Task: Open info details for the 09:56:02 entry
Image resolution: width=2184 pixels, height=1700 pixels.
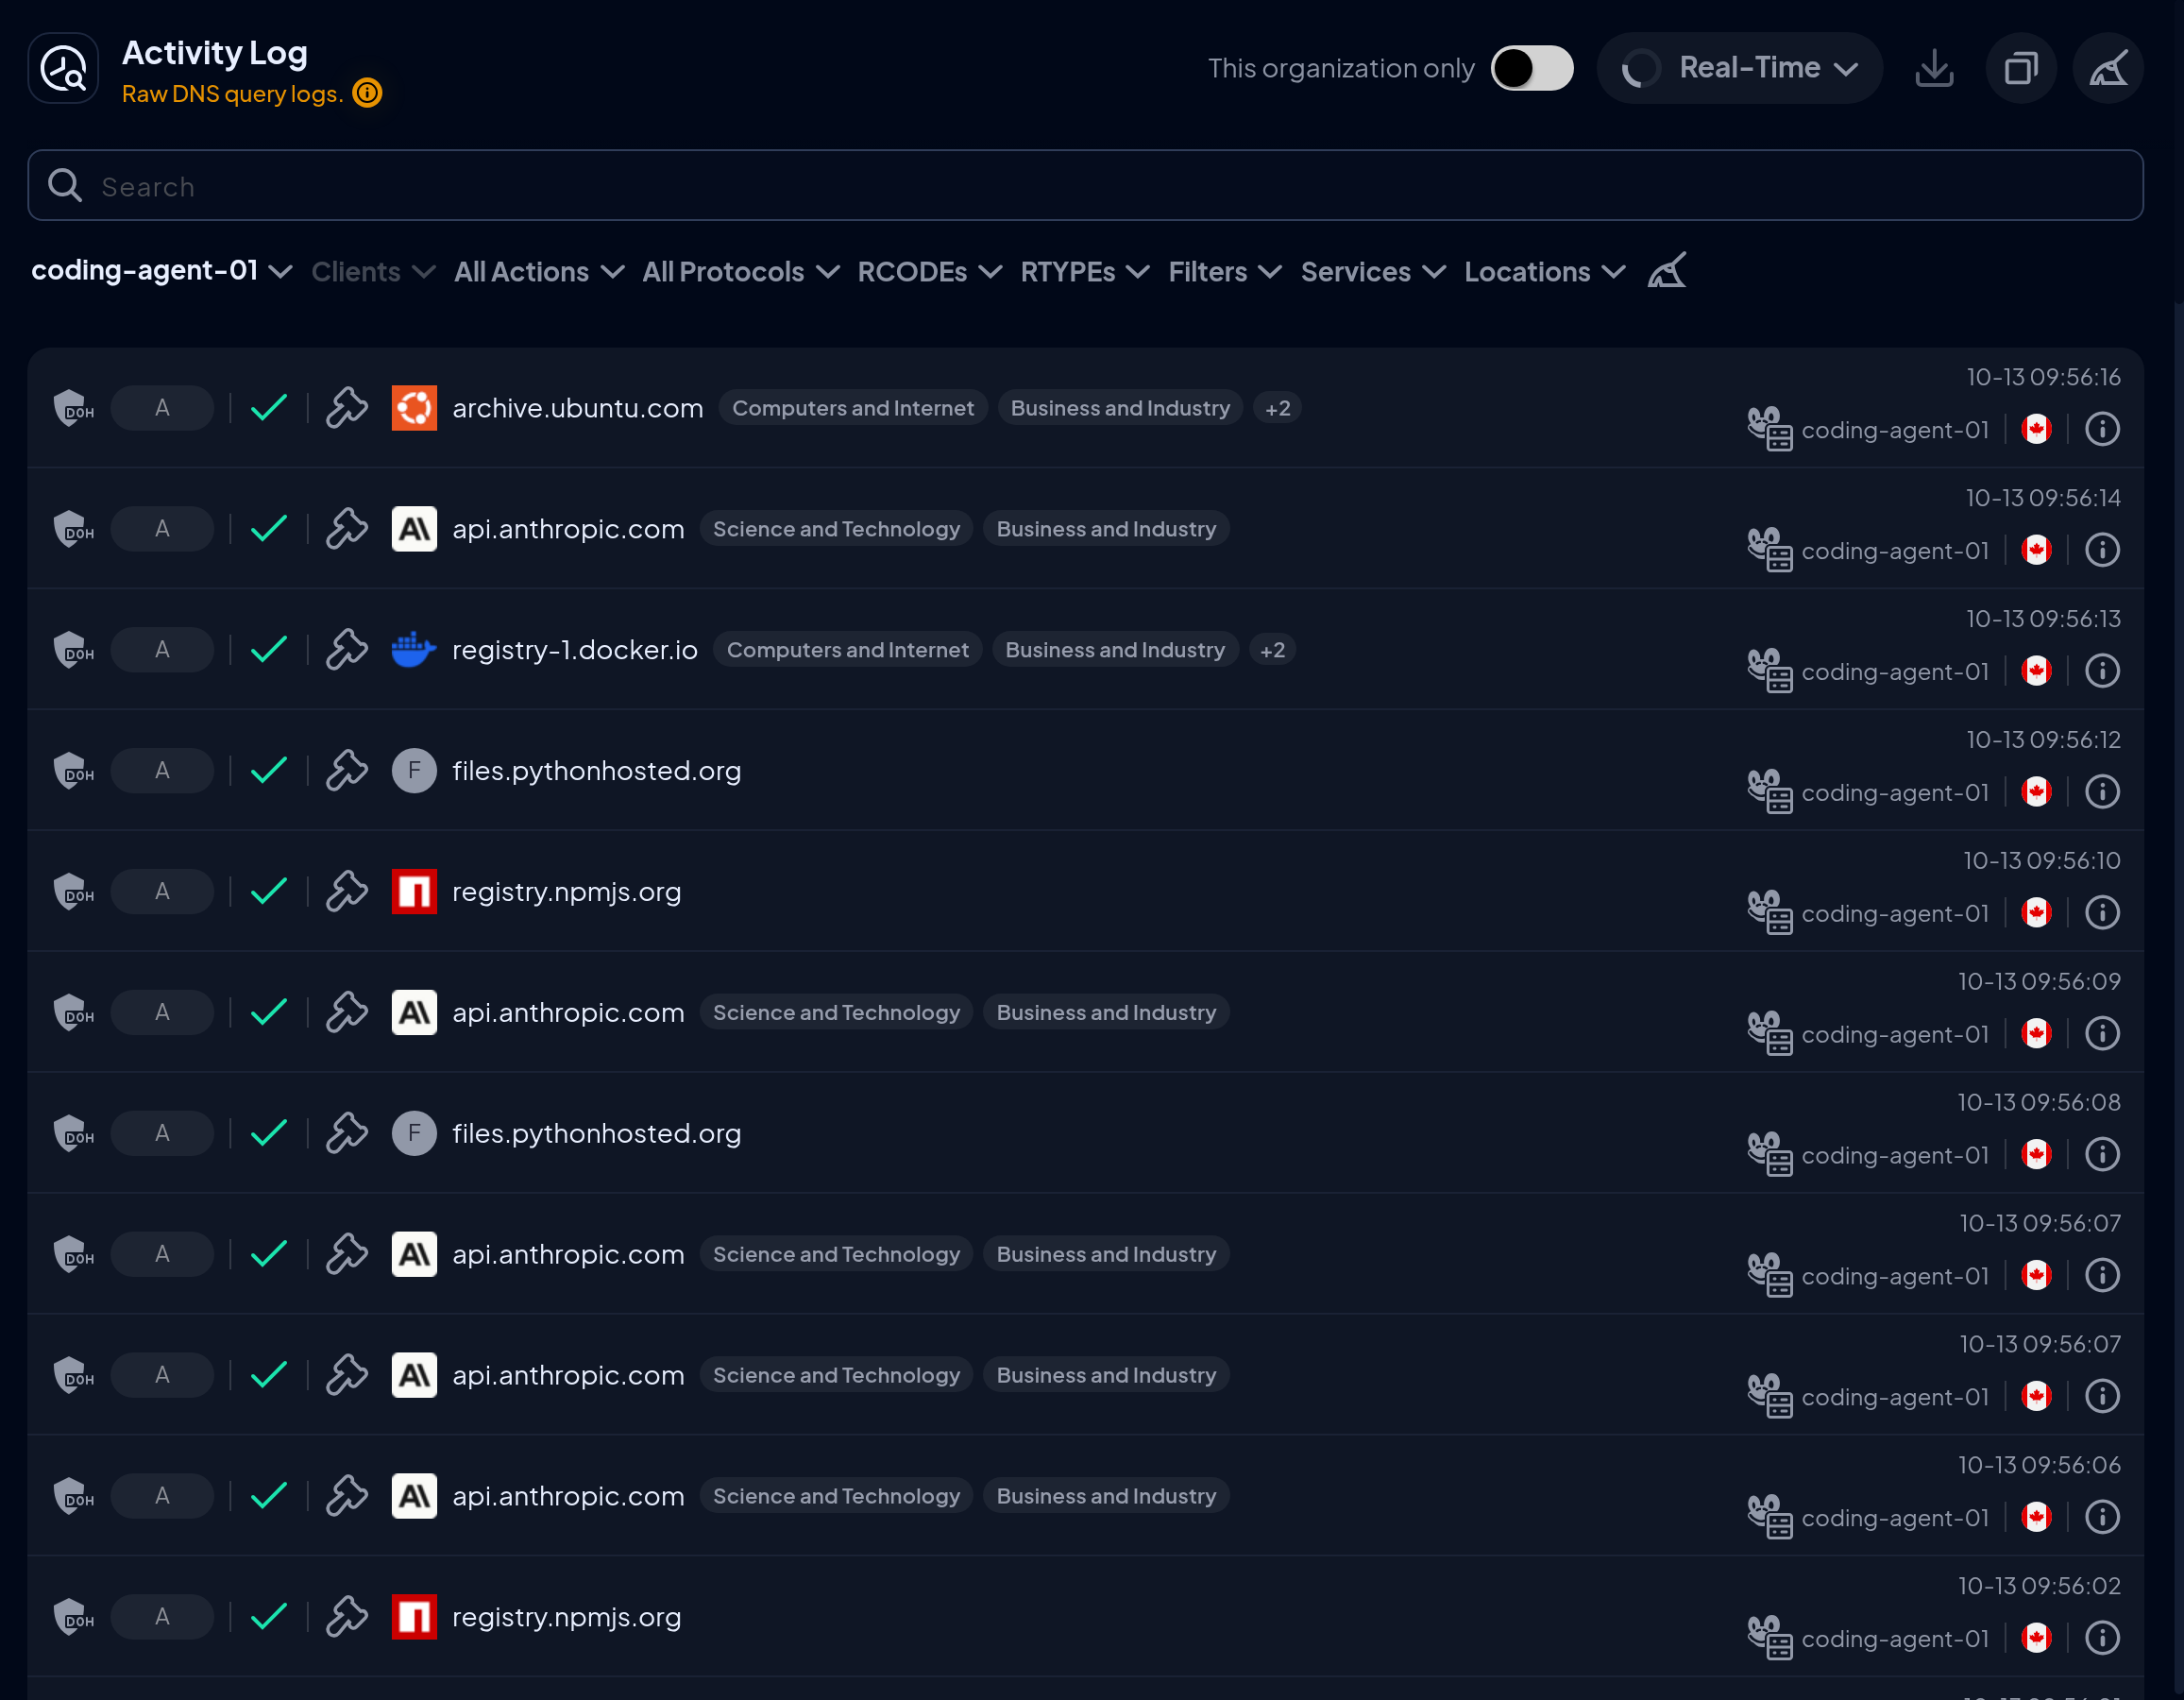Action: 2102,1639
